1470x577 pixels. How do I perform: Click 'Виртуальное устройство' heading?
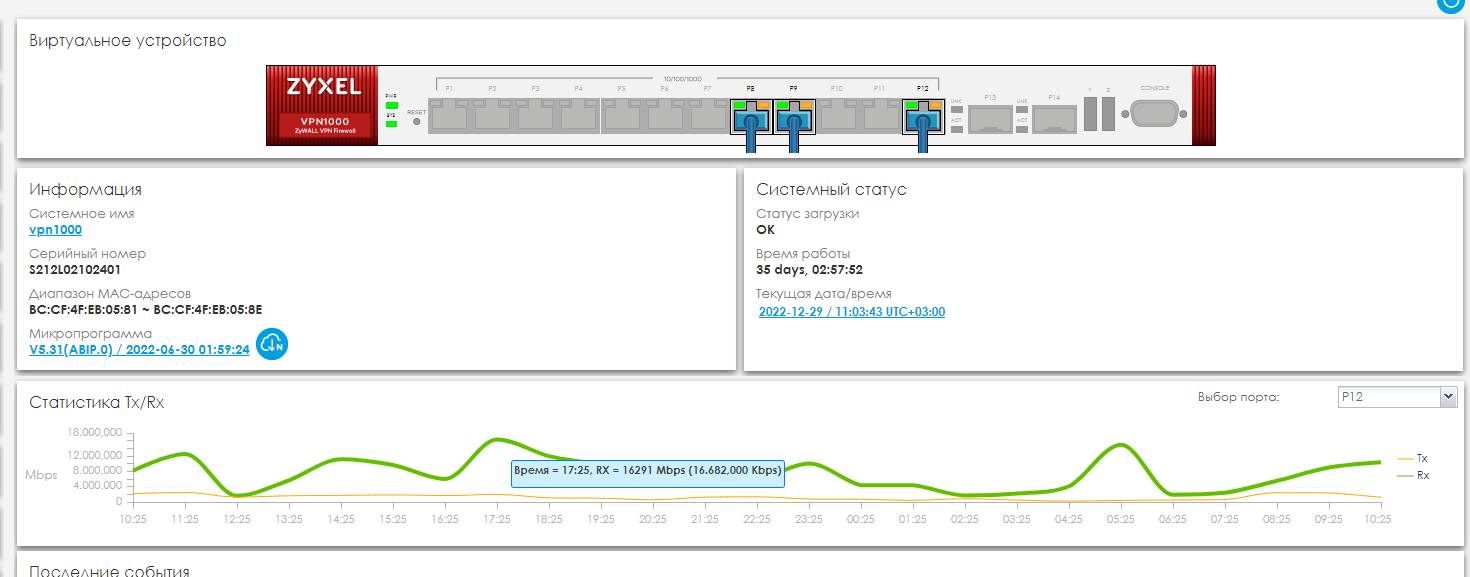128,41
